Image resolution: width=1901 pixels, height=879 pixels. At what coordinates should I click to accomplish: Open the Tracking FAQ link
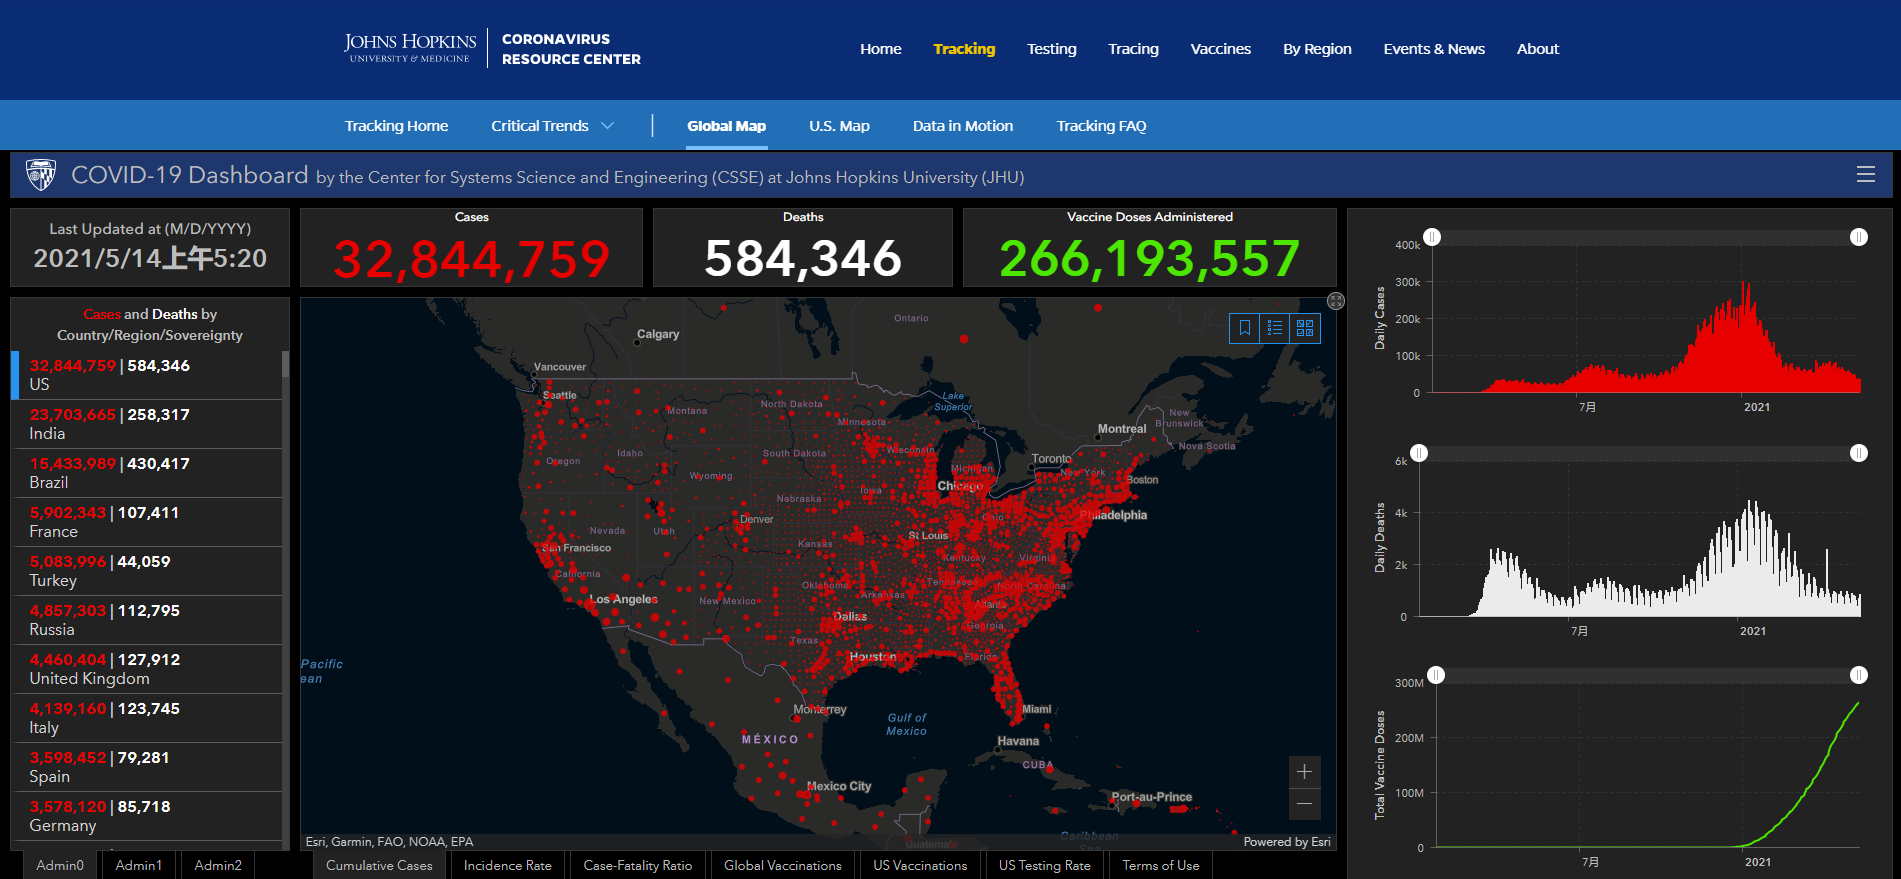[x=1101, y=126]
